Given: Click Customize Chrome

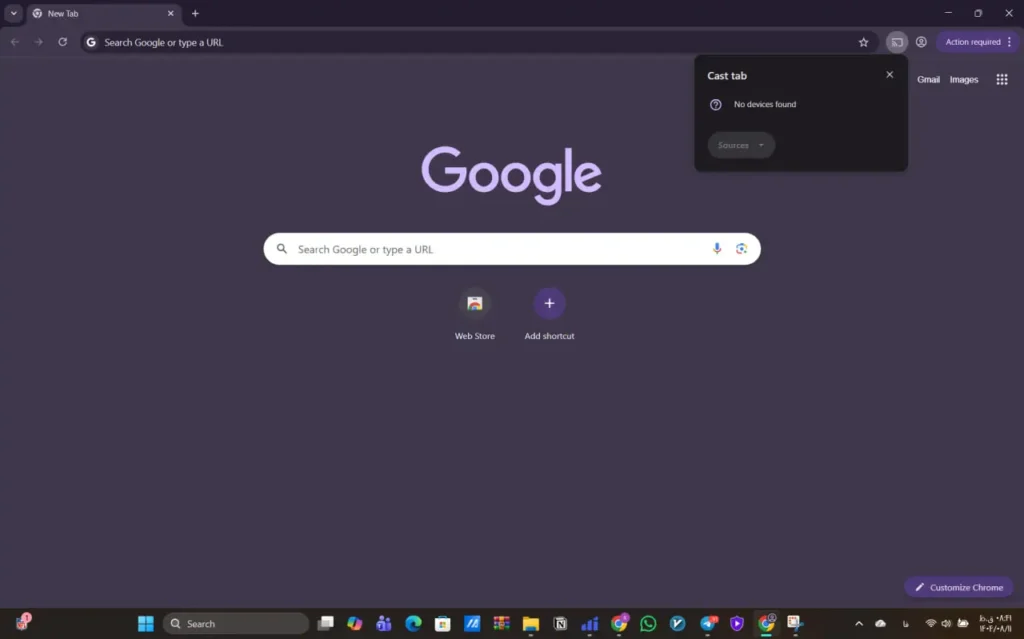Looking at the screenshot, I should 958,587.
